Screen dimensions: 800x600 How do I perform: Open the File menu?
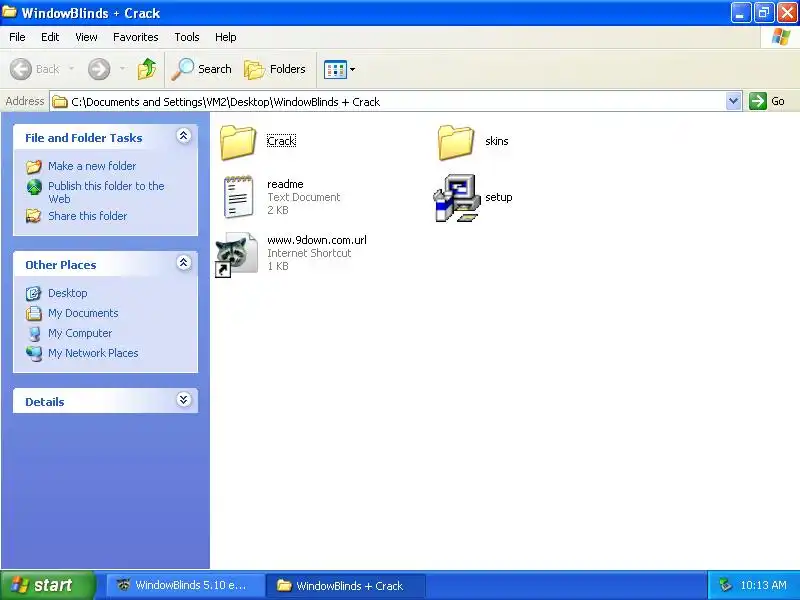pyautogui.click(x=17, y=37)
